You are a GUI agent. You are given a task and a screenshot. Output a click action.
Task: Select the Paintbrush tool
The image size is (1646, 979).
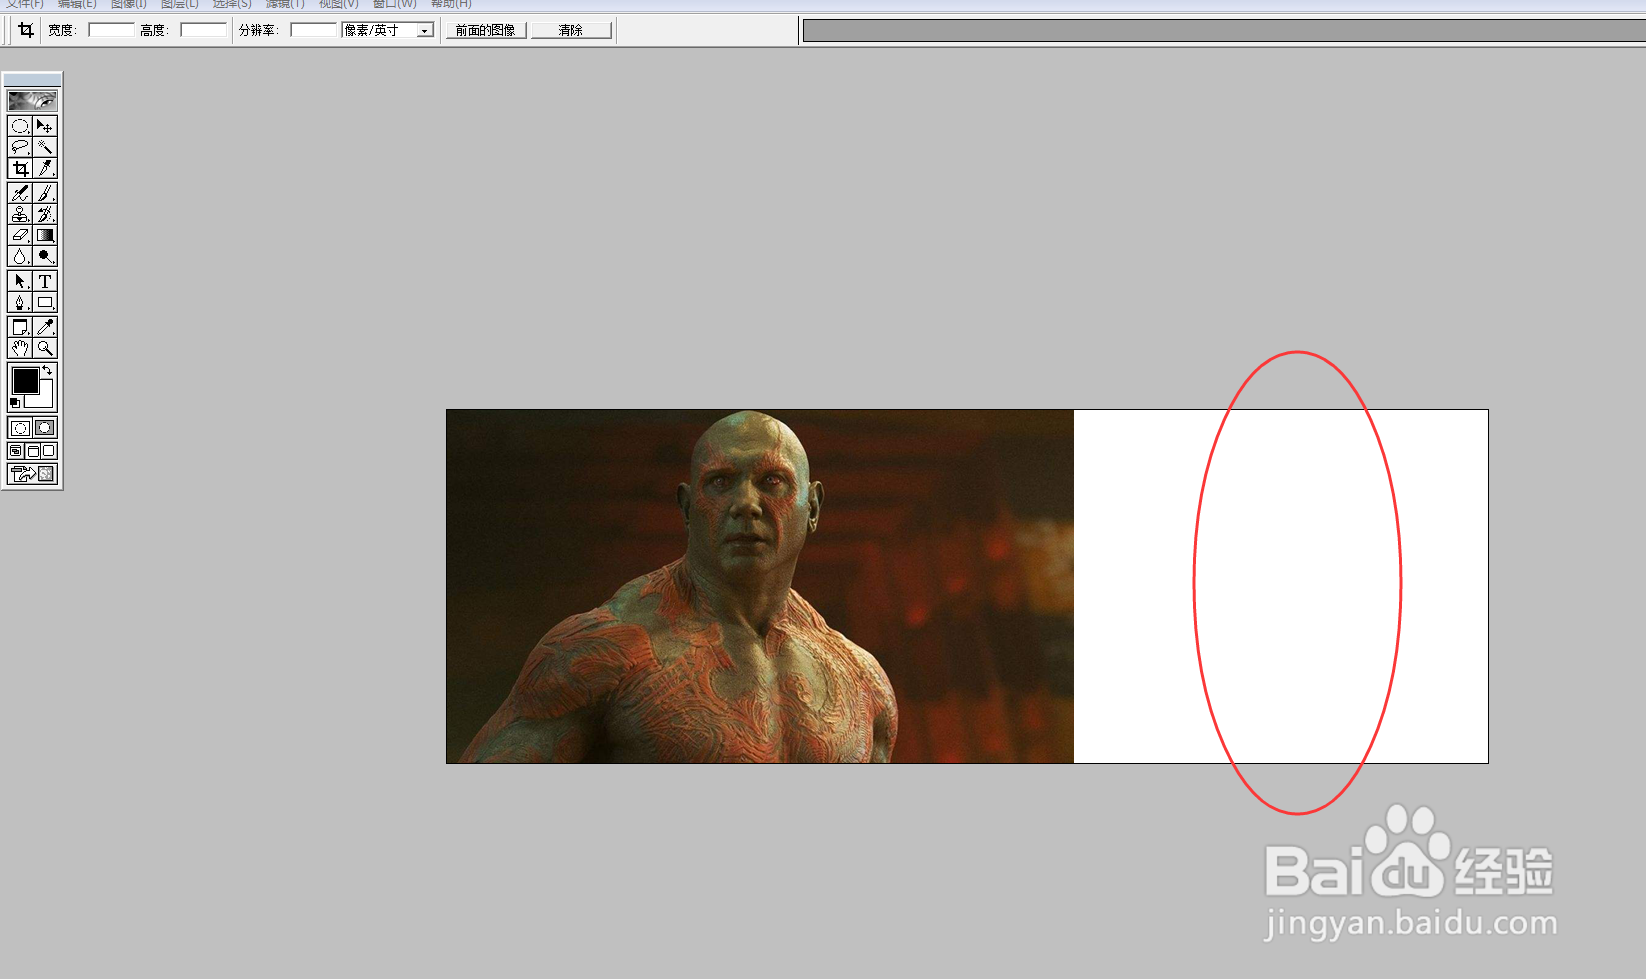coord(45,193)
